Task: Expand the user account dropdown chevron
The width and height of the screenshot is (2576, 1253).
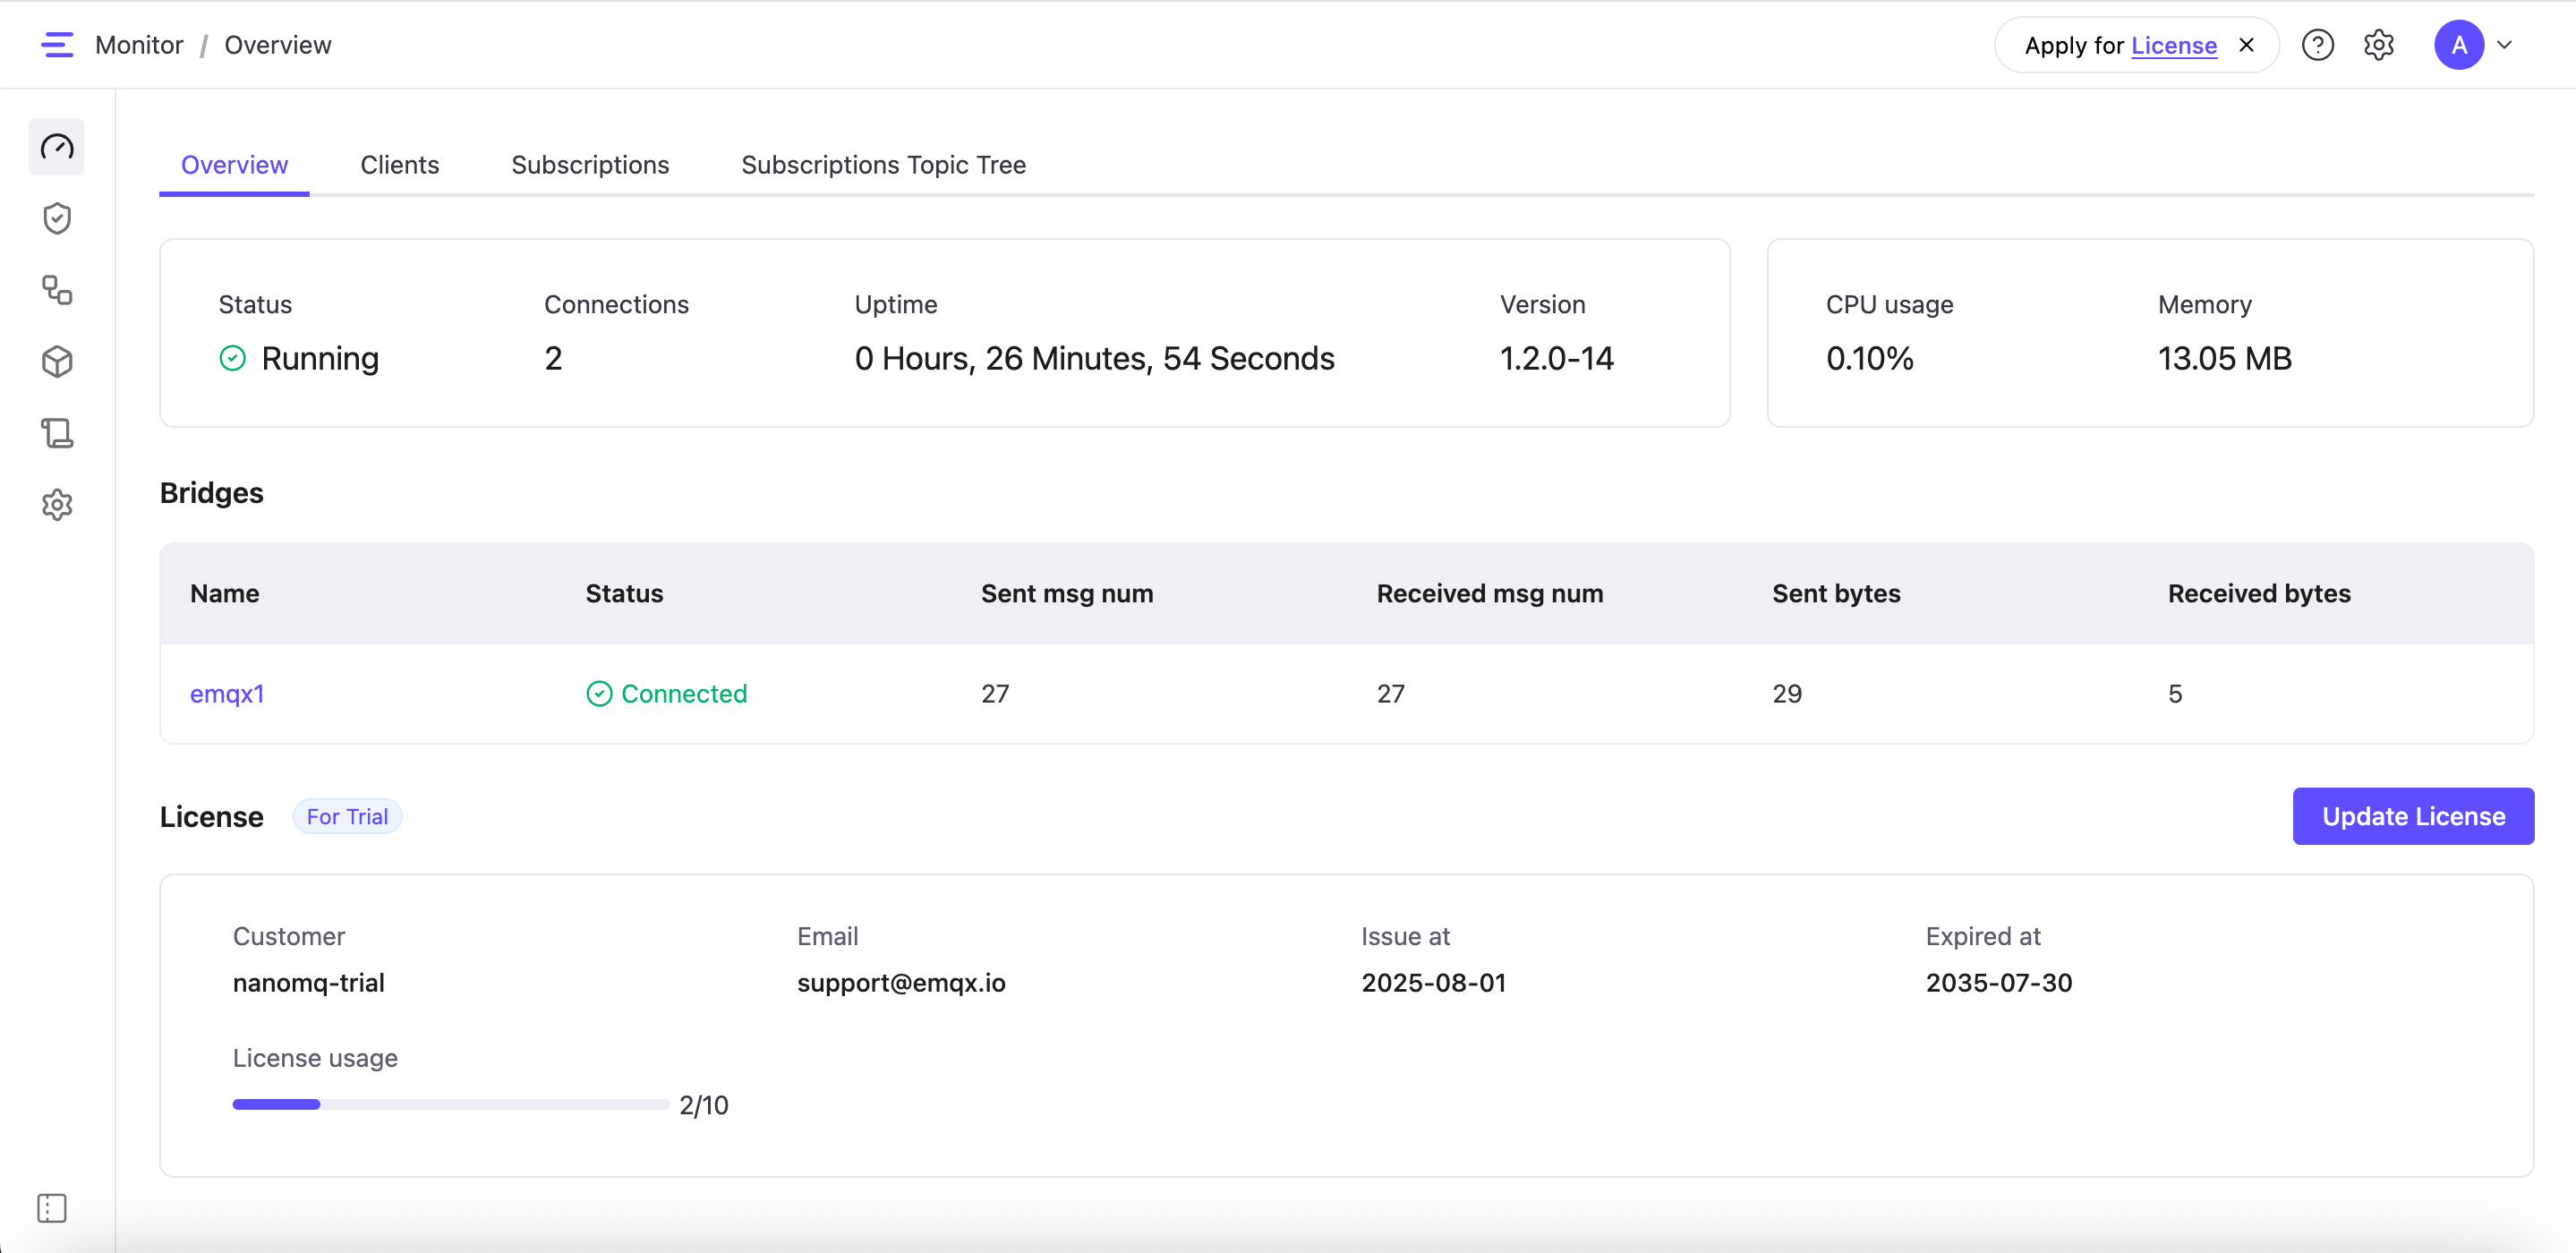Action: (x=2505, y=45)
